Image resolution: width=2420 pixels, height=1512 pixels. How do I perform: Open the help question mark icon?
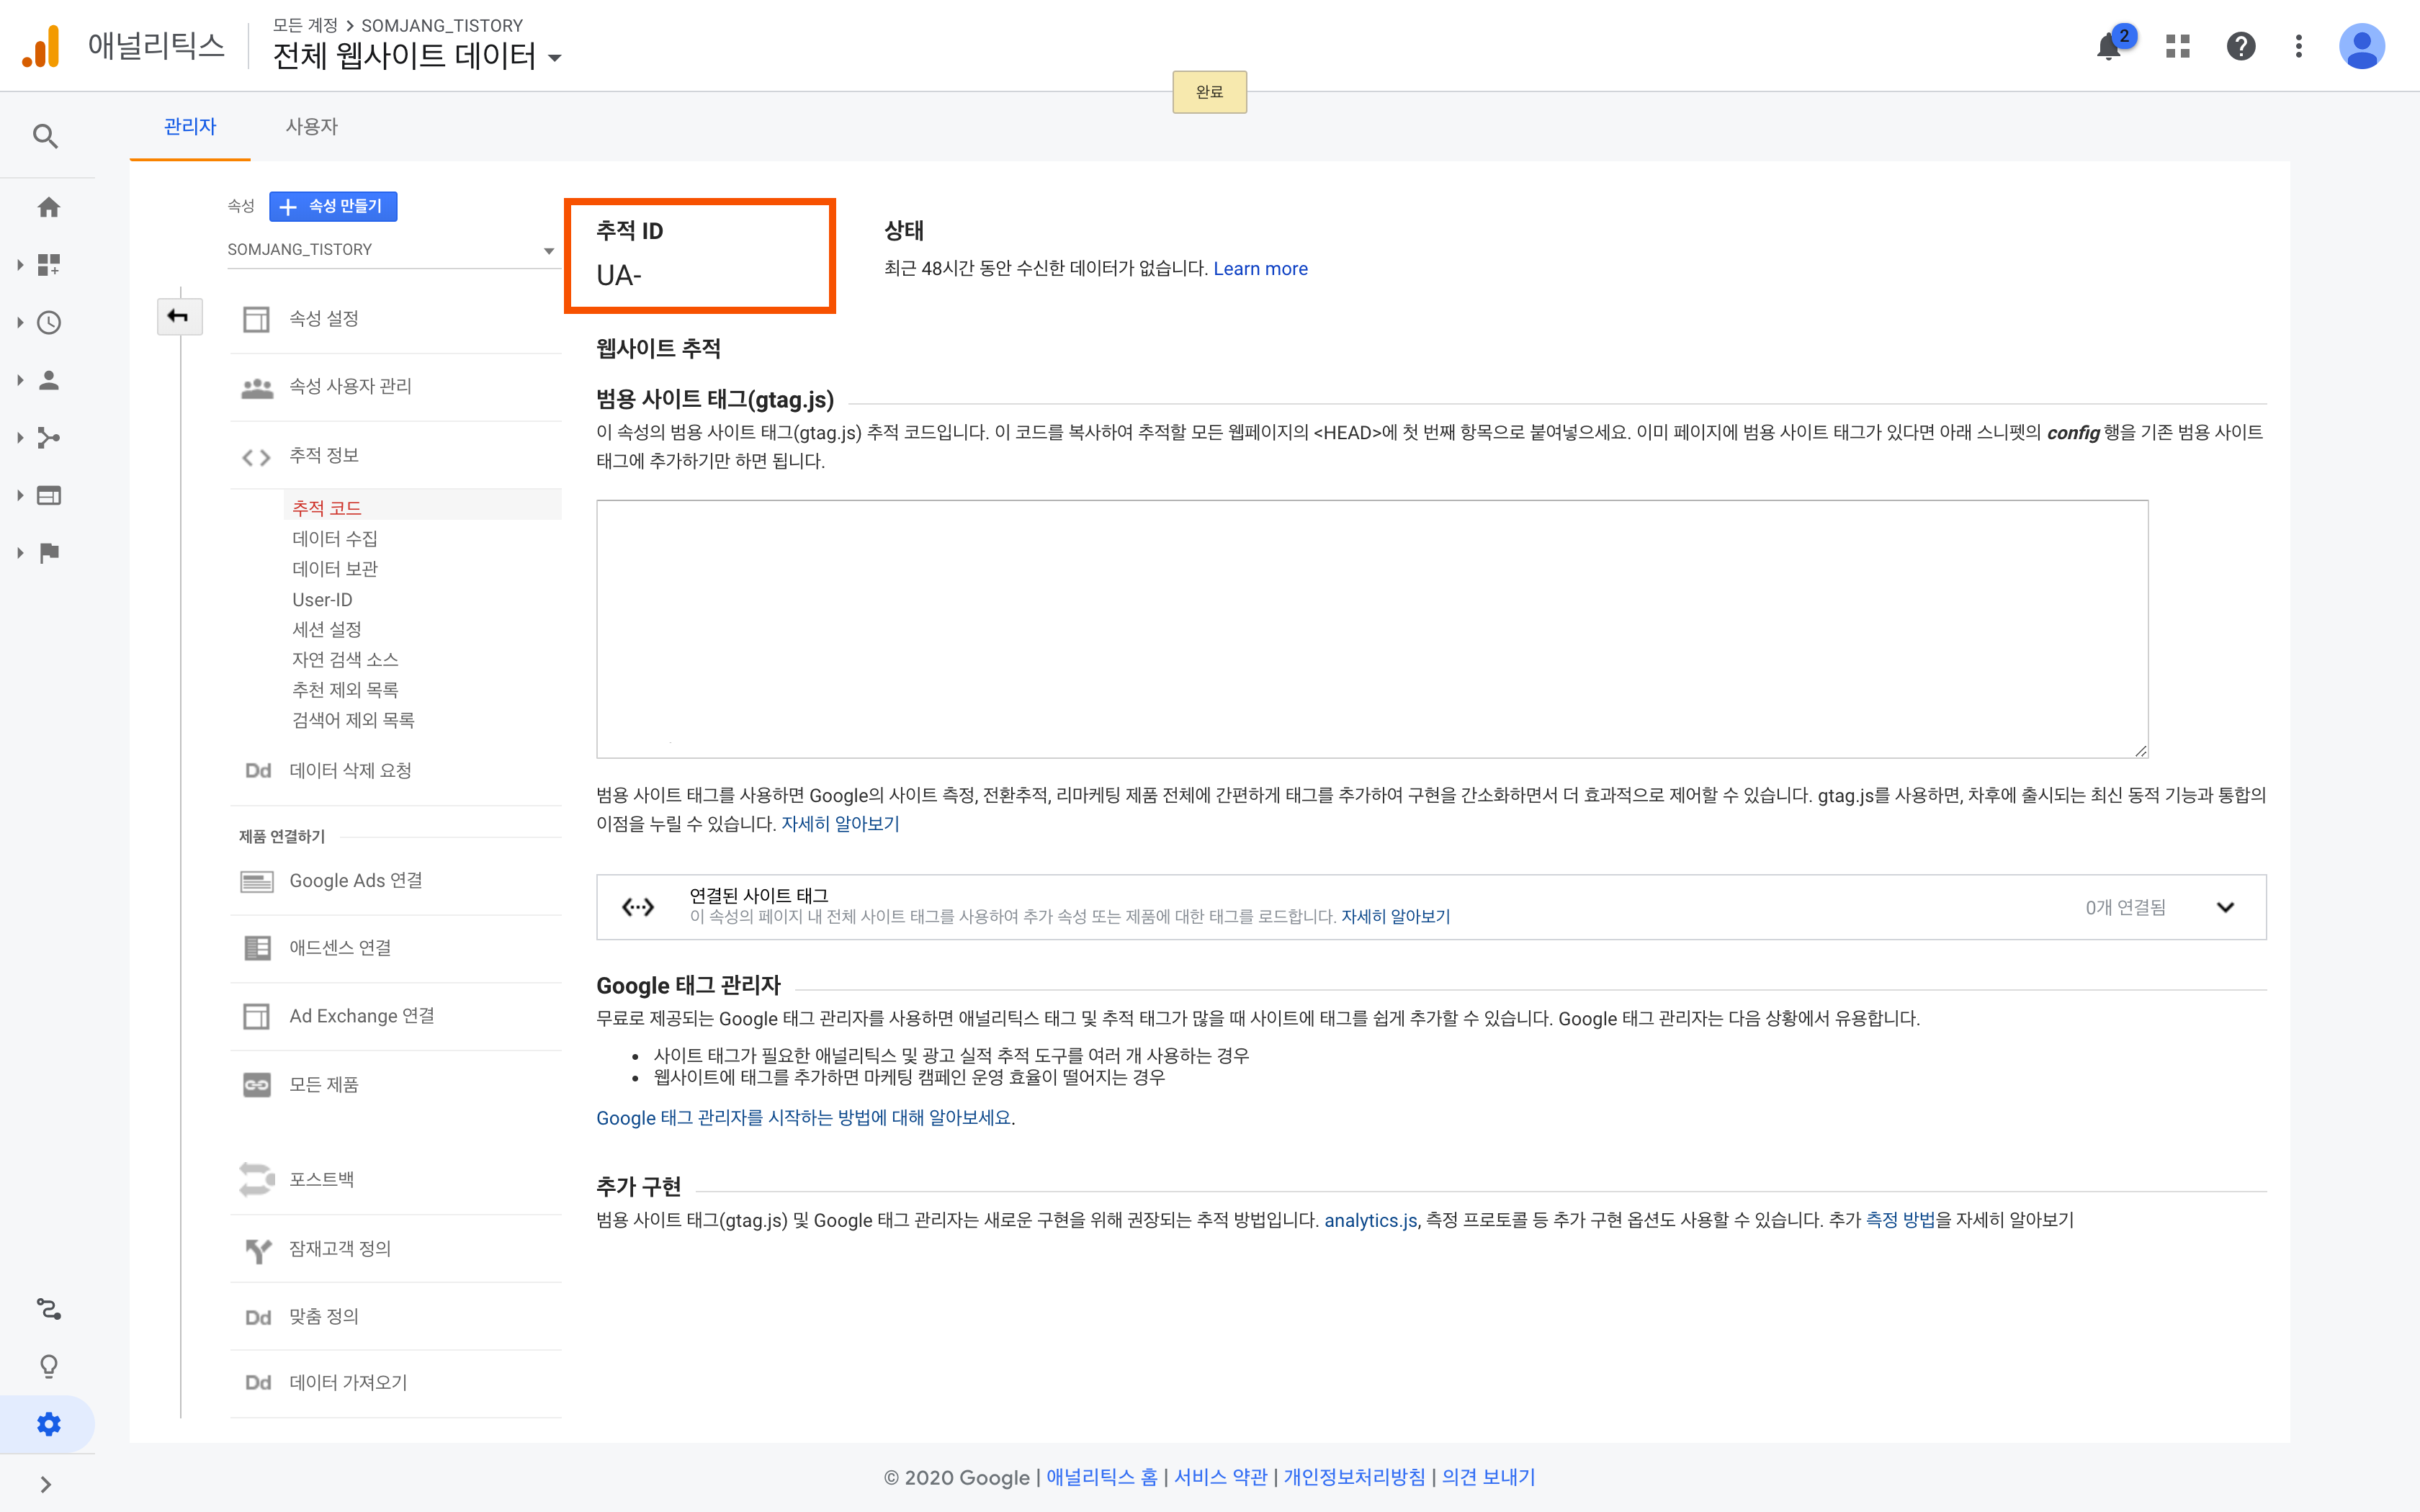tap(2241, 46)
